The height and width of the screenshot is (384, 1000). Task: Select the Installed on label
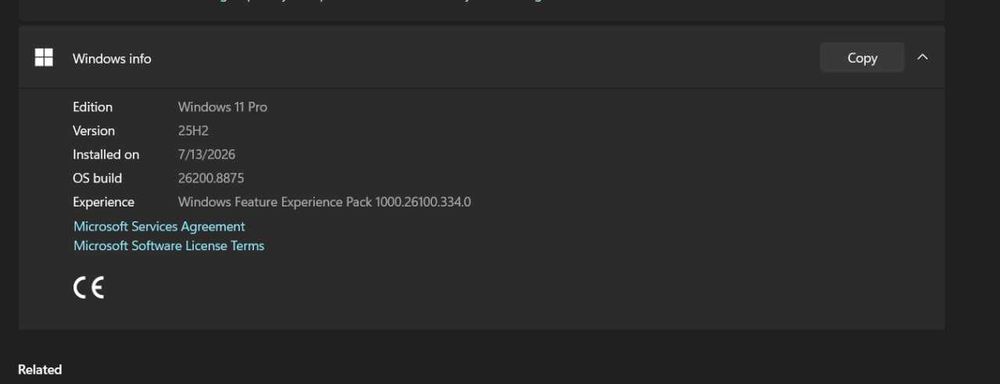[106, 154]
